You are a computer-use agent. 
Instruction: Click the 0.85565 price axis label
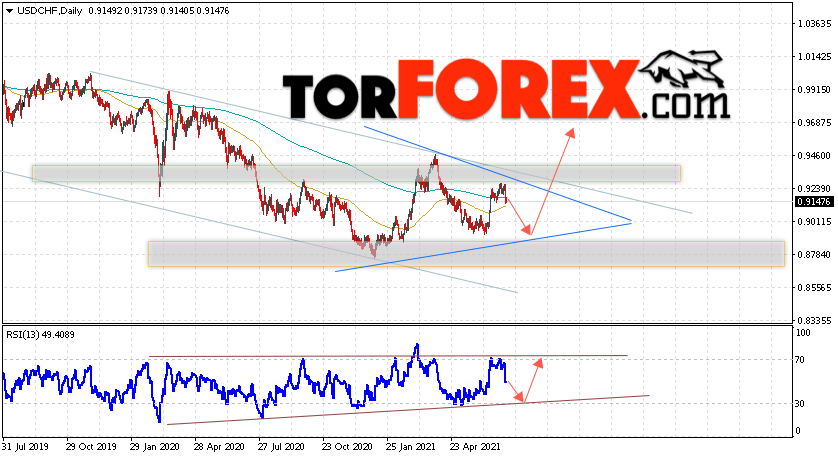[814, 288]
